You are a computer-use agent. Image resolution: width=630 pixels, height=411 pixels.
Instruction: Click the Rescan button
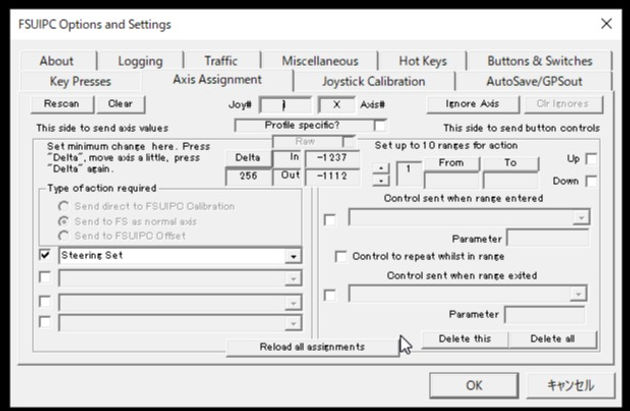pos(61,104)
